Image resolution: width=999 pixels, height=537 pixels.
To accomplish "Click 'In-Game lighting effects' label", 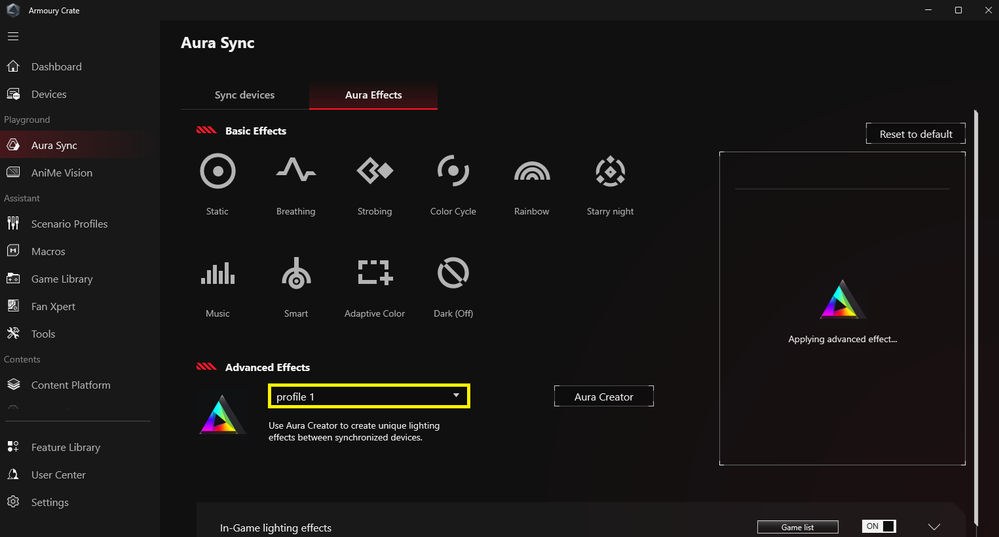I will click(x=276, y=527).
